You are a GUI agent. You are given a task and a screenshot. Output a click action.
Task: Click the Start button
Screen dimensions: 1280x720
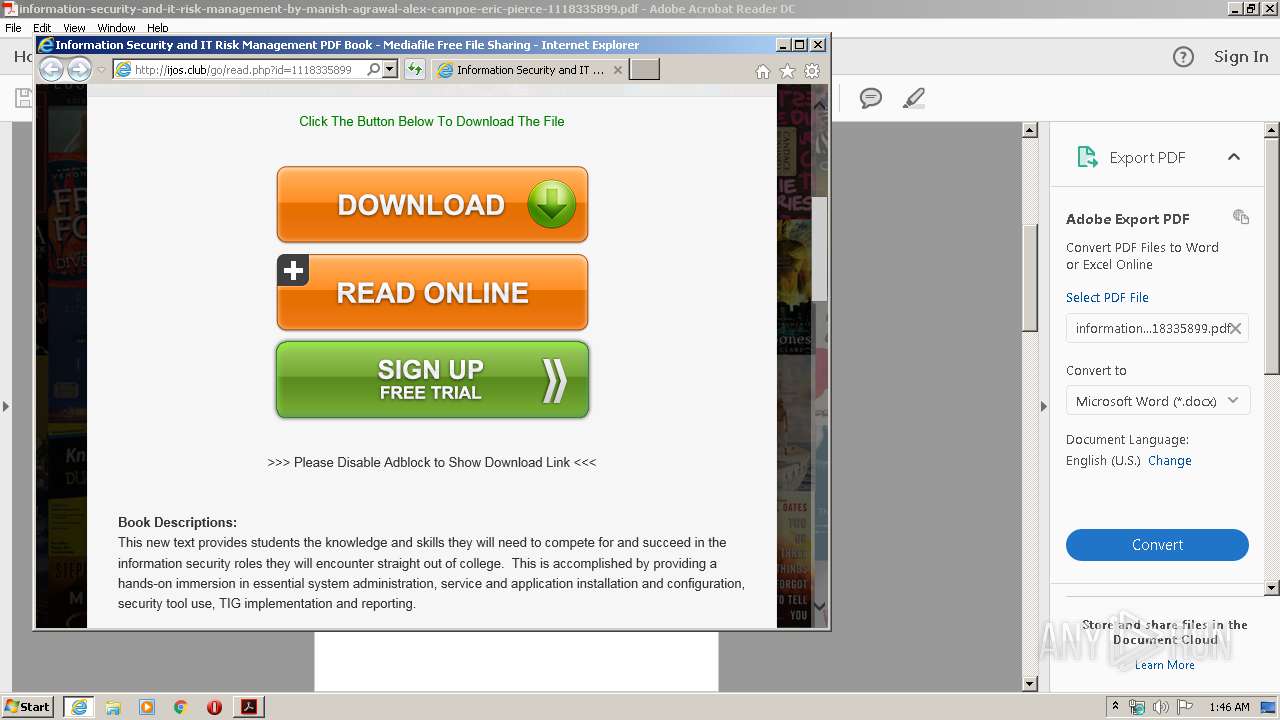pyautogui.click(x=28, y=706)
